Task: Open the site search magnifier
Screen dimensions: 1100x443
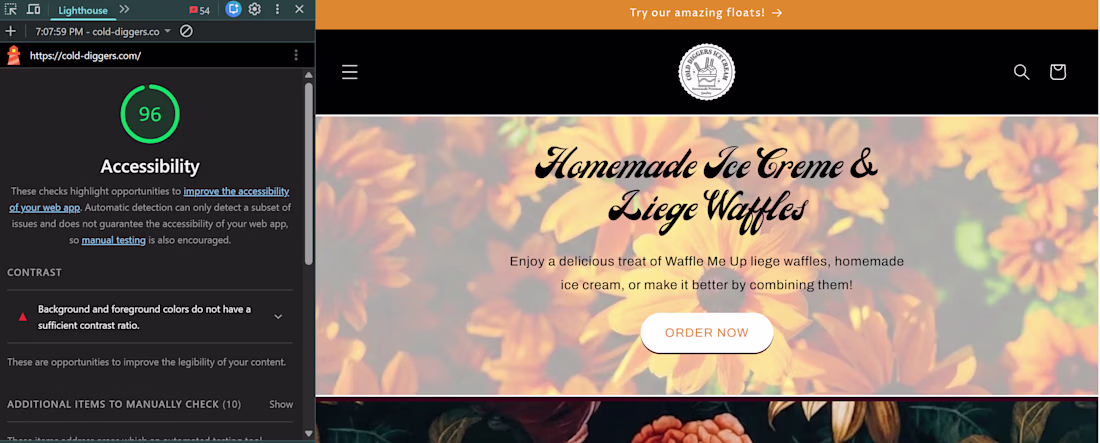Action: pyautogui.click(x=1021, y=72)
